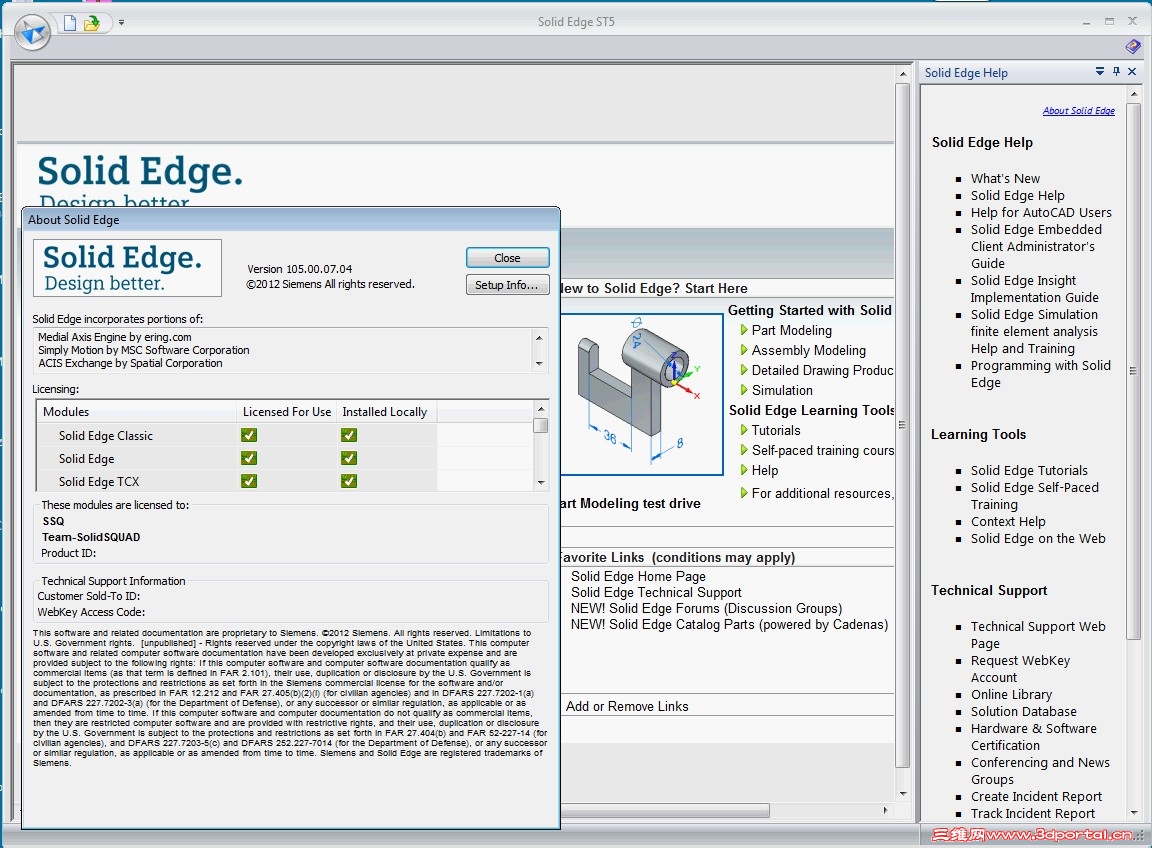Image resolution: width=1152 pixels, height=848 pixels.
Task: Click the Modules column header
Action: (x=137, y=412)
